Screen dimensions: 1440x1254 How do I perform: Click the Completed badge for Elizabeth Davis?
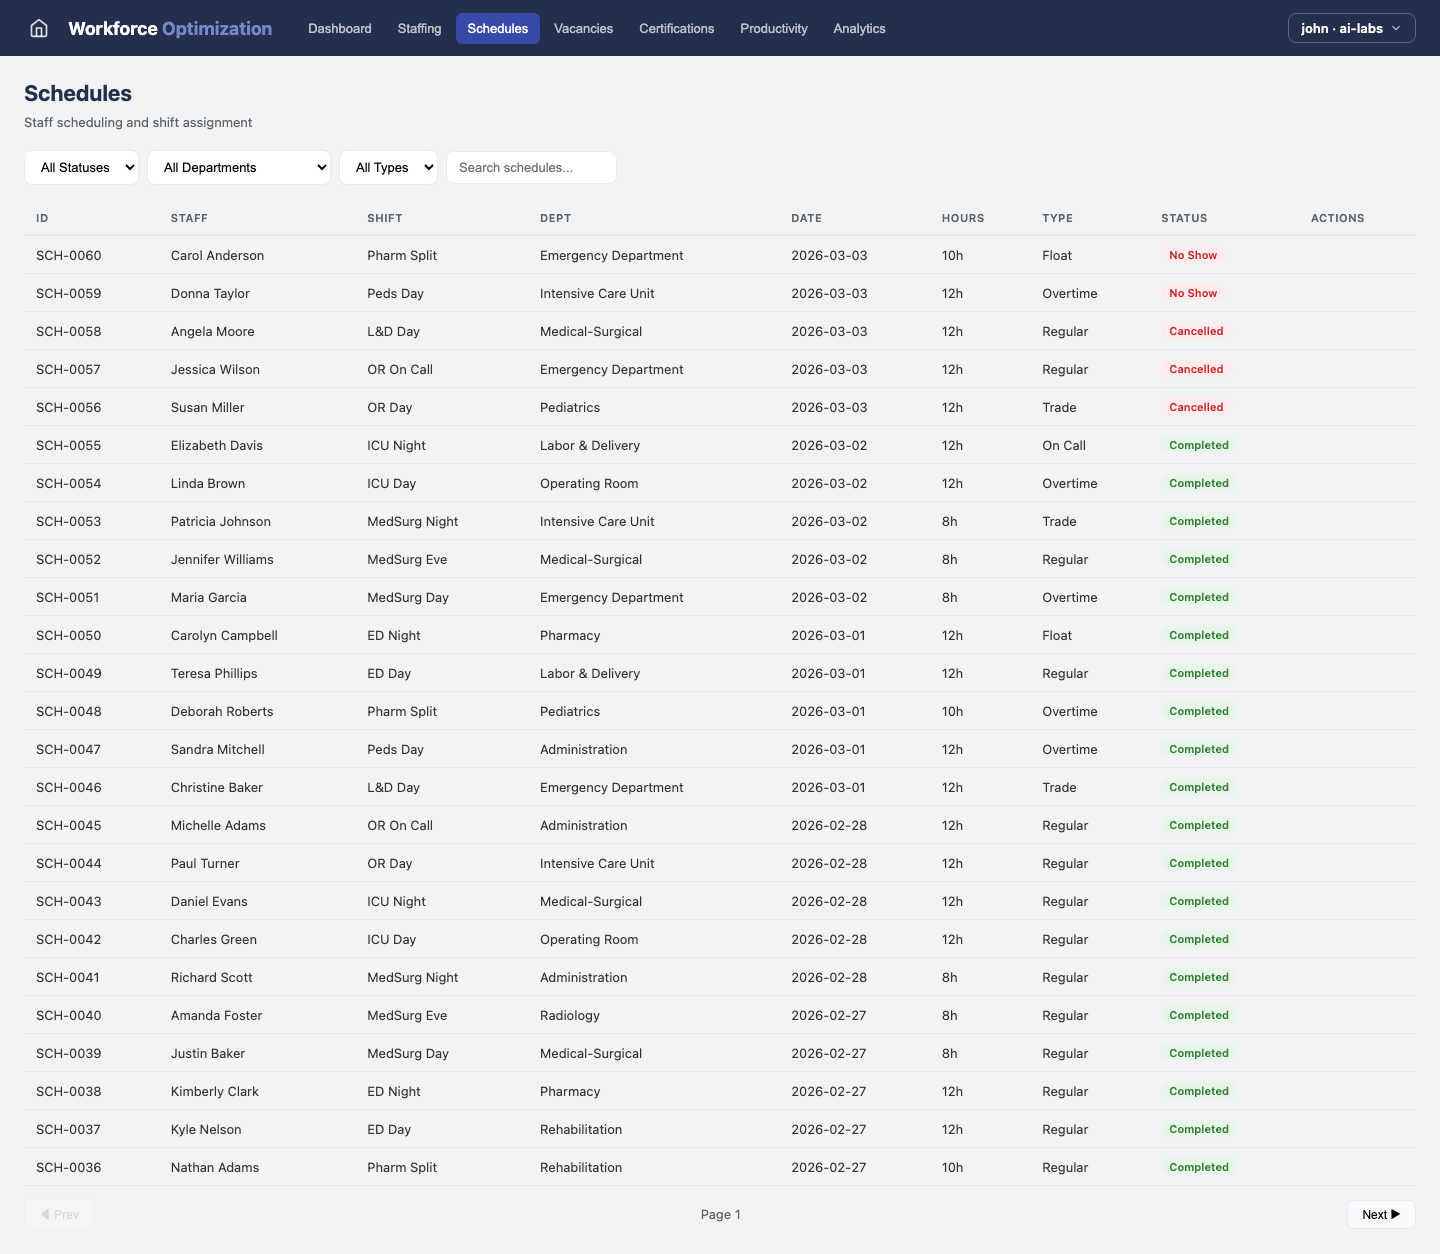tap(1199, 445)
